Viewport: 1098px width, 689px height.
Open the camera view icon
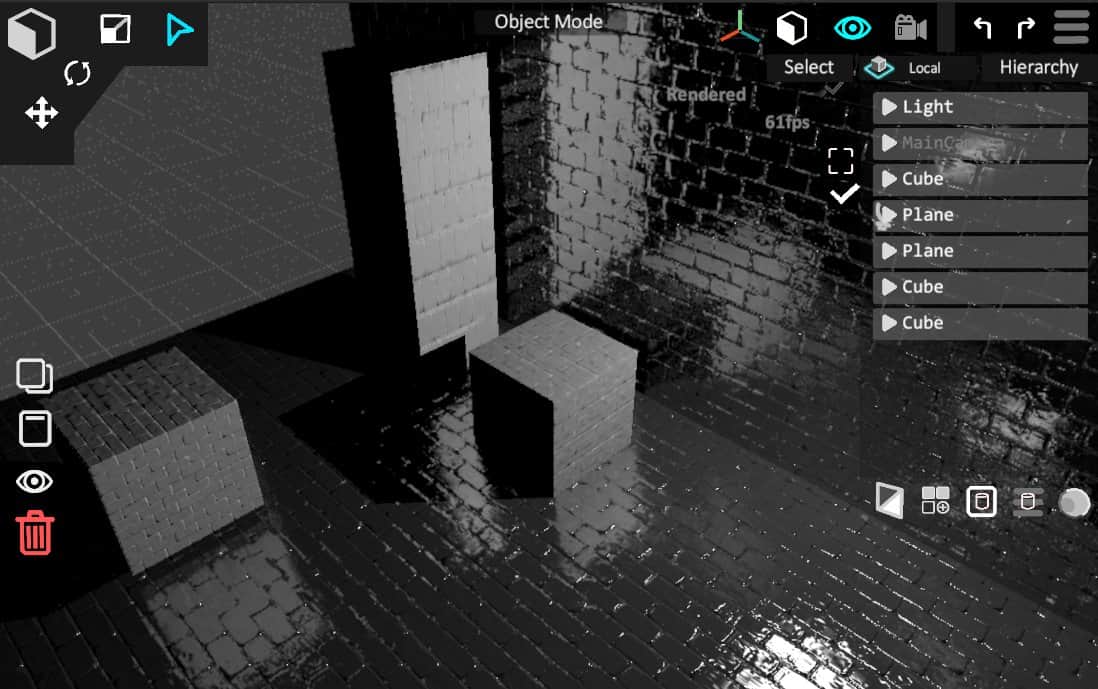[x=910, y=28]
